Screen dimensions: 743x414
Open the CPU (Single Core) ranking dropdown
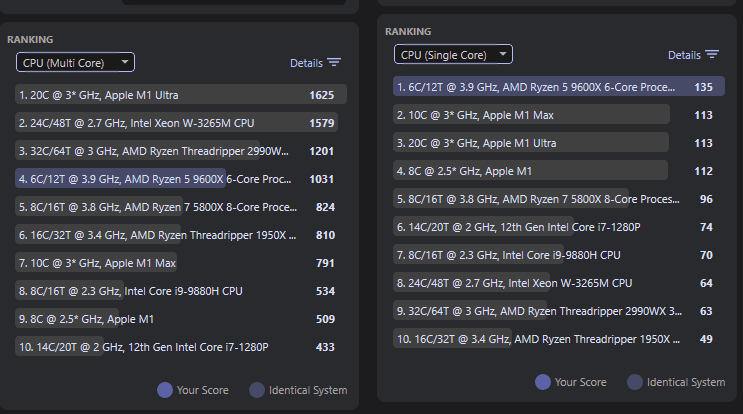[x=453, y=54]
